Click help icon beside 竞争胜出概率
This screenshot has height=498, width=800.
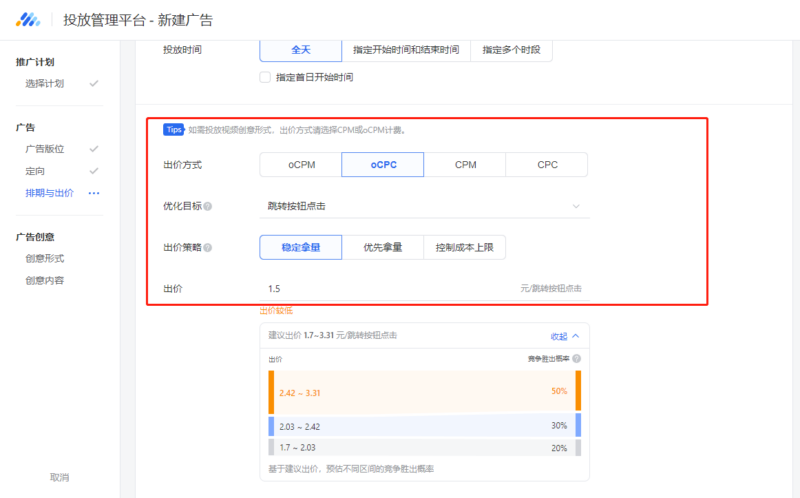click(x=577, y=358)
